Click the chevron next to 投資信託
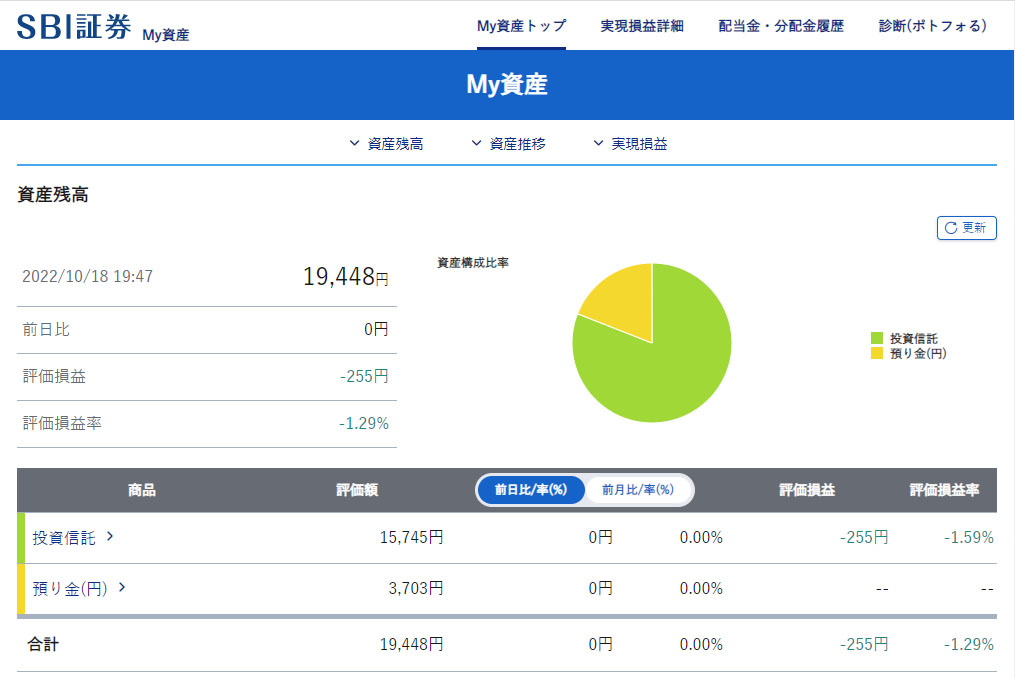 pyautogui.click(x=110, y=537)
